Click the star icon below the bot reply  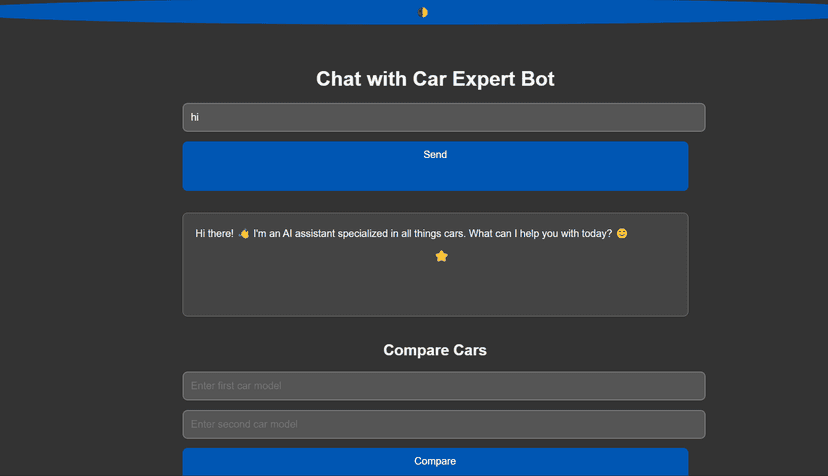[441, 256]
